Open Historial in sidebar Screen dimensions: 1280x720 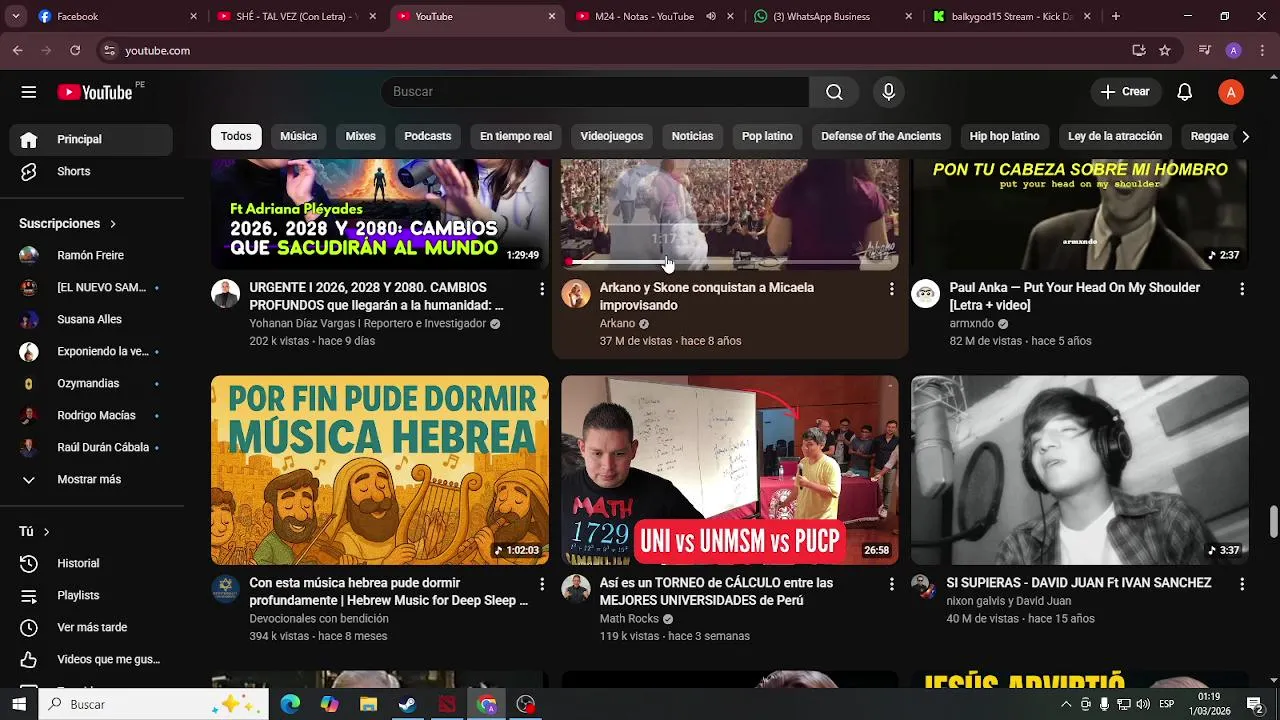pos(91,563)
